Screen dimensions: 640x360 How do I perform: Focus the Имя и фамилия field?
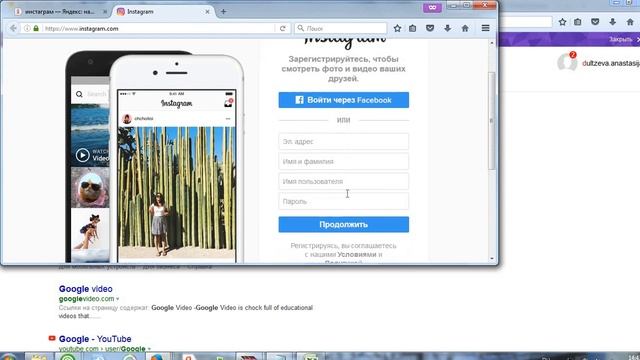[344, 162]
